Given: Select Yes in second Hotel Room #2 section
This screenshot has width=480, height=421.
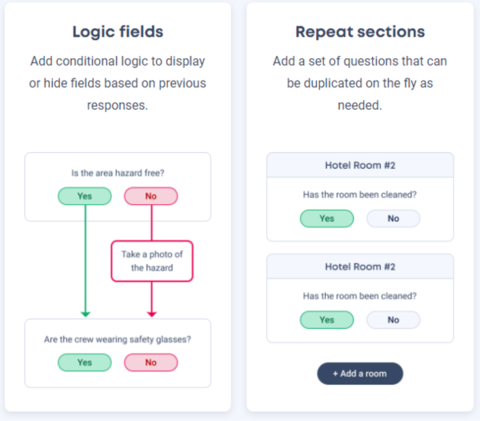Looking at the screenshot, I should (x=327, y=320).
